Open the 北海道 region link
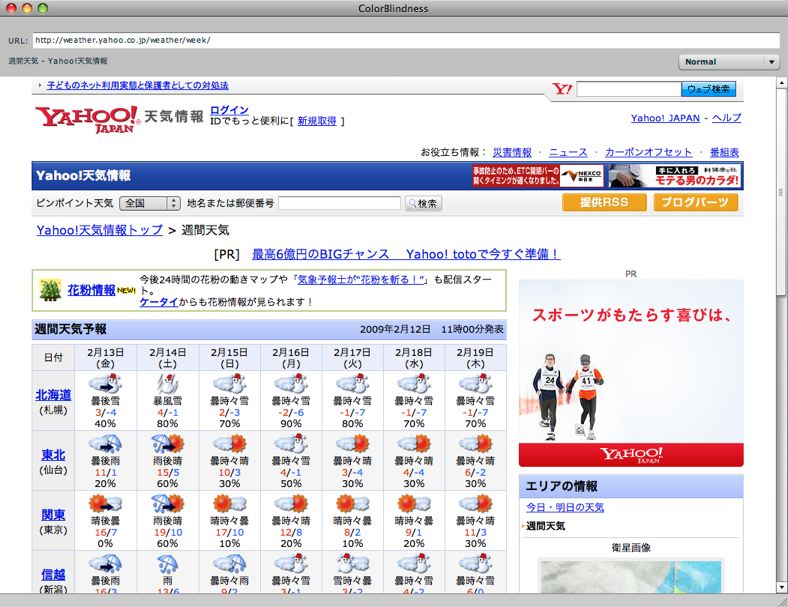 [52, 395]
